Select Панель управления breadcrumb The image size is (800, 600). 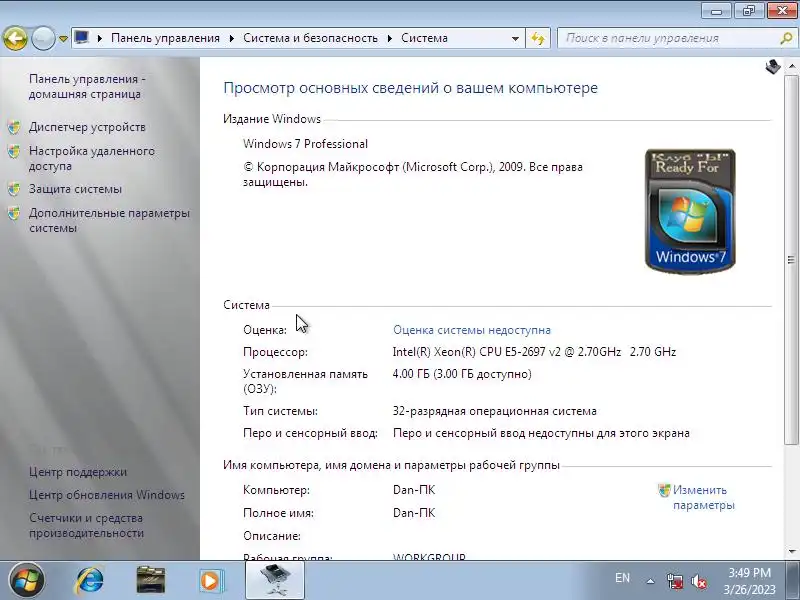[x=165, y=38]
